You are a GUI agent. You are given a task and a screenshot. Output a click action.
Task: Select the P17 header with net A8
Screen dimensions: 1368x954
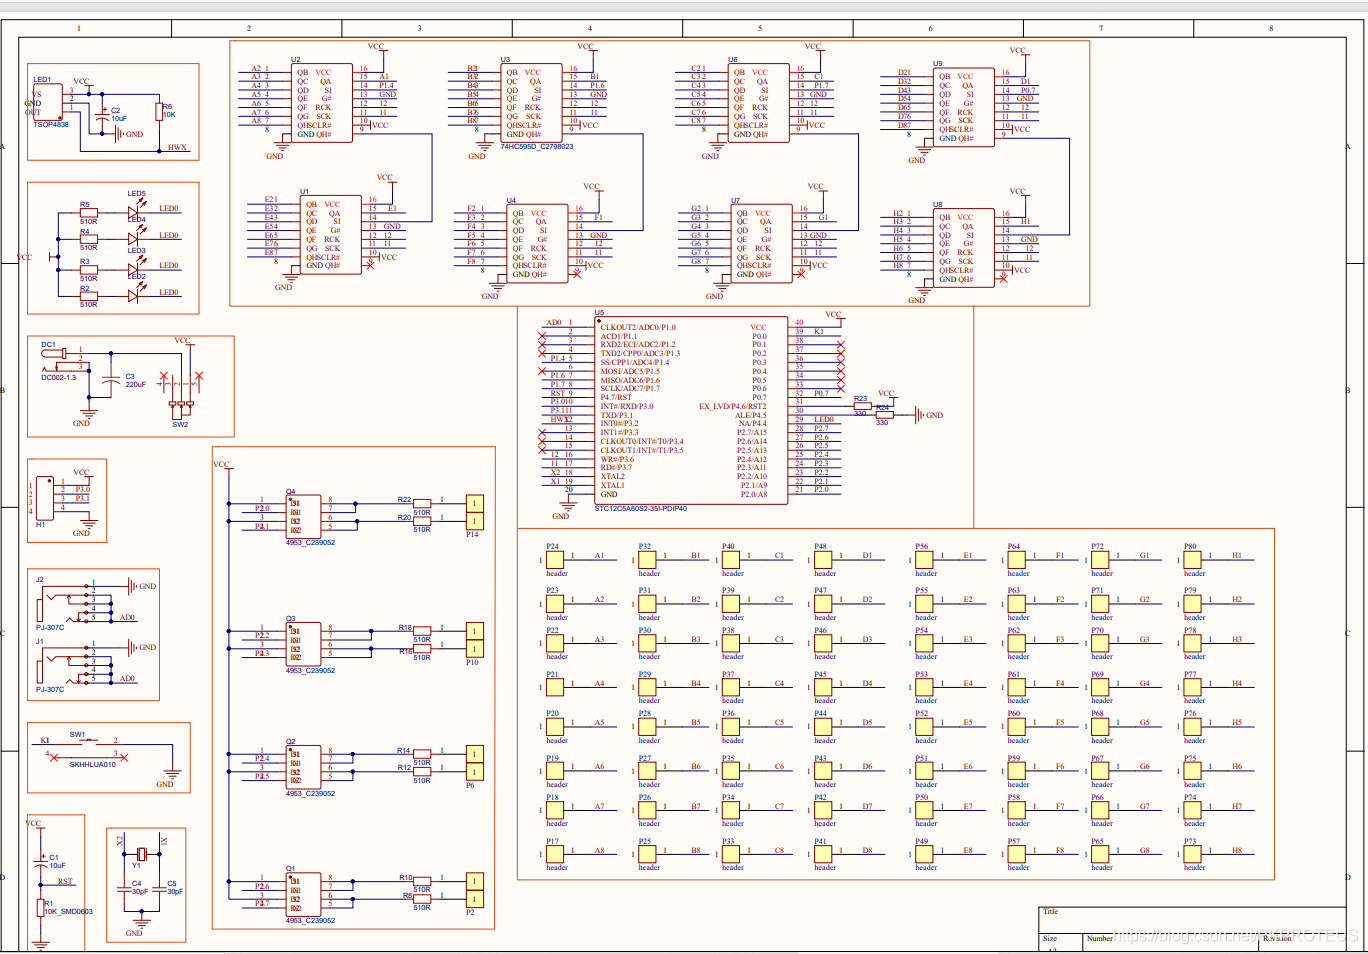[555, 854]
